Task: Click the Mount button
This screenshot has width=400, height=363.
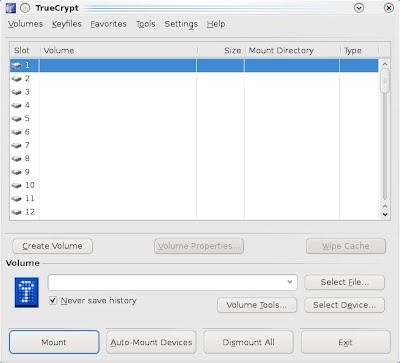Action: (x=54, y=342)
